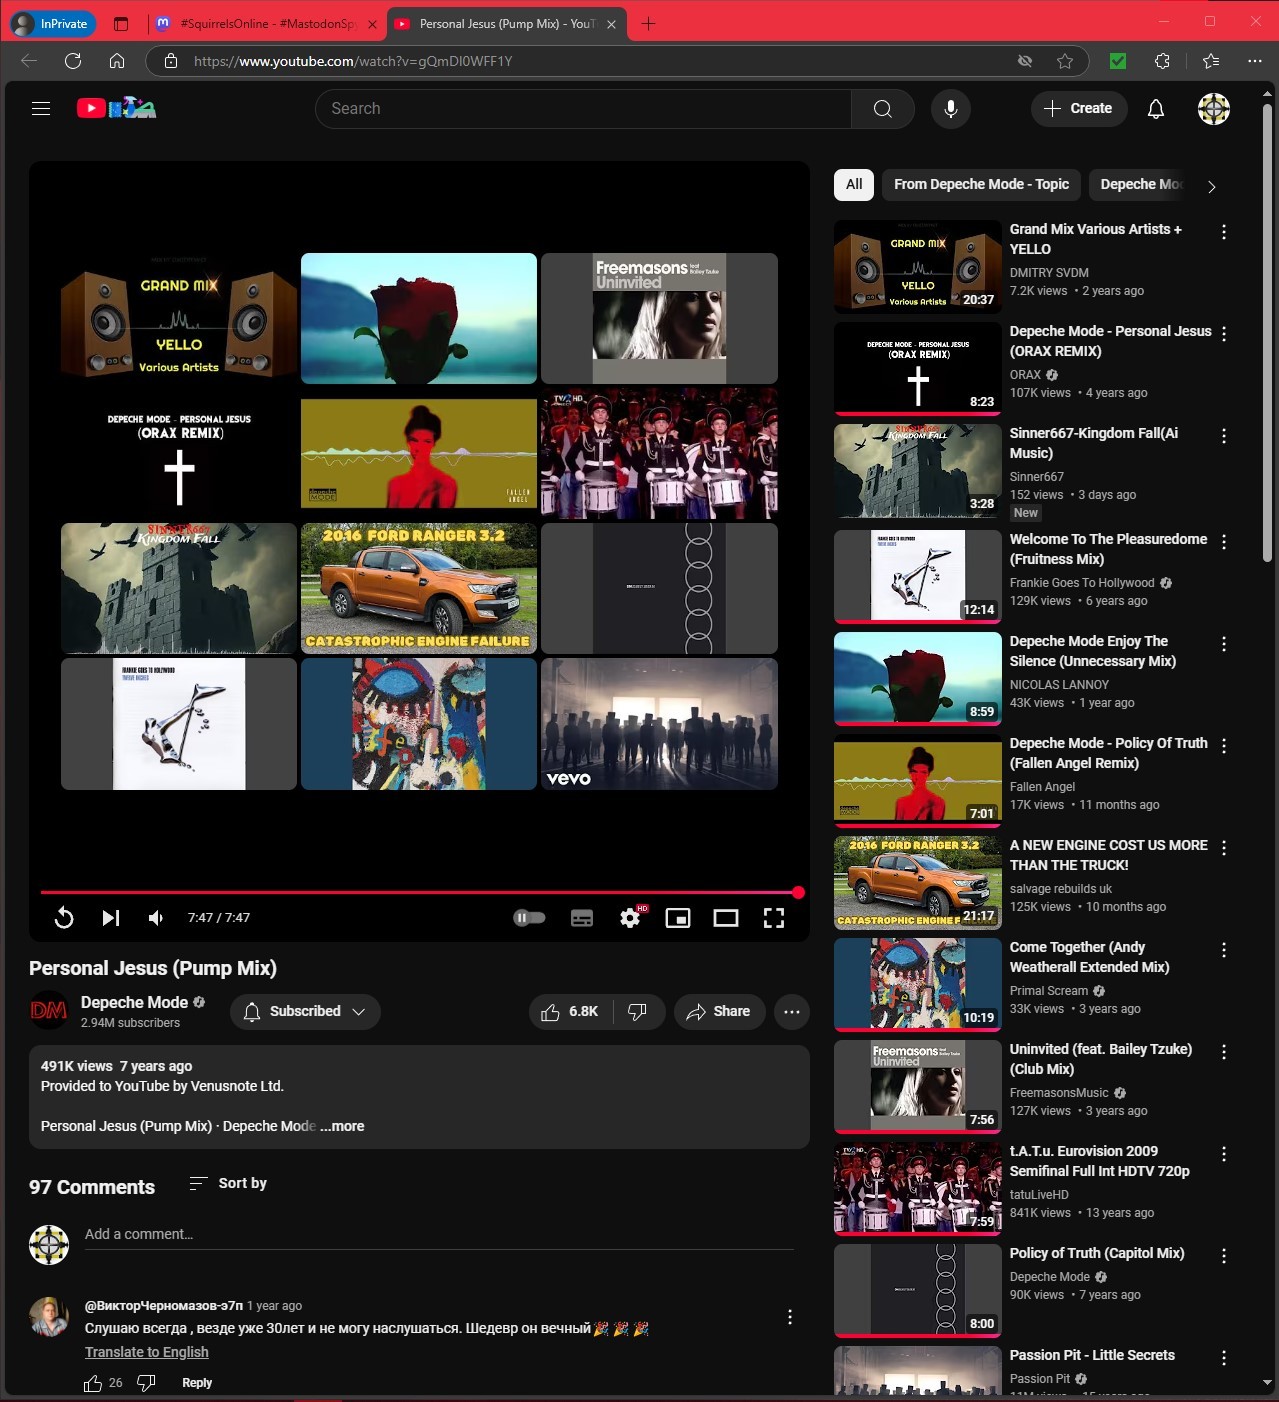Viewport: 1279px width, 1402px height.
Task: Play 2016 Ford Ranger endscreen suggestion
Action: pyautogui.click(x=419, y=588)
